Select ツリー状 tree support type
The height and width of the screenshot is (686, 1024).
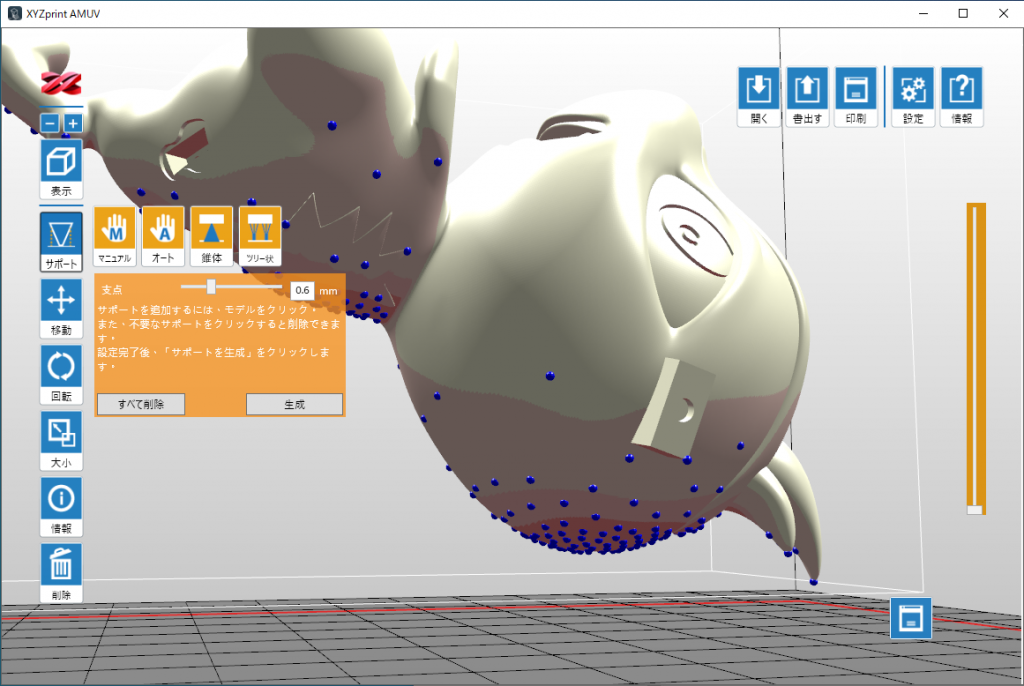point(260,236)
